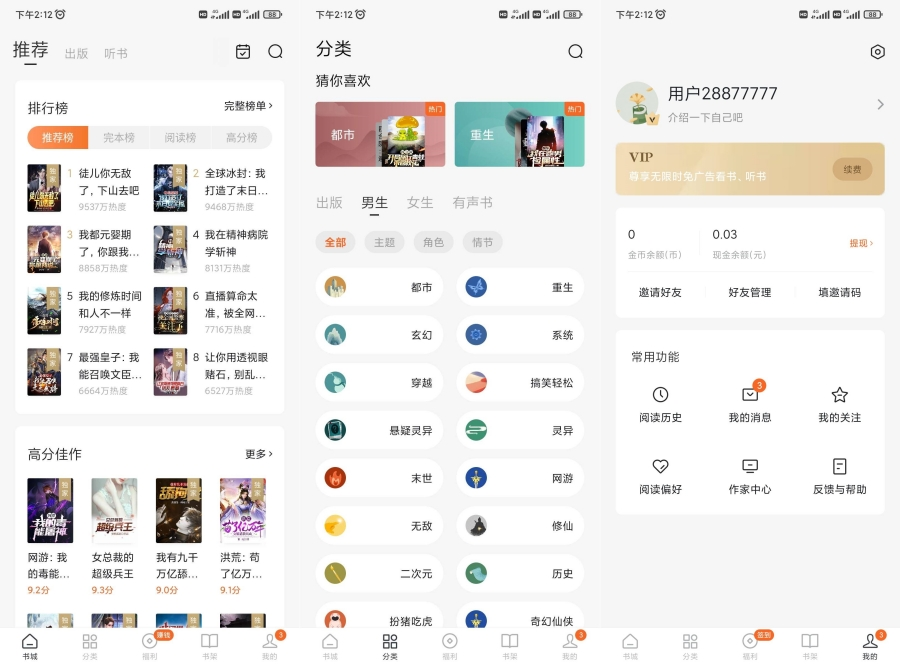The width and height of the screenshot is (900, 666).
Task: Open 作家中心 icon
Action: pos(750,466)
